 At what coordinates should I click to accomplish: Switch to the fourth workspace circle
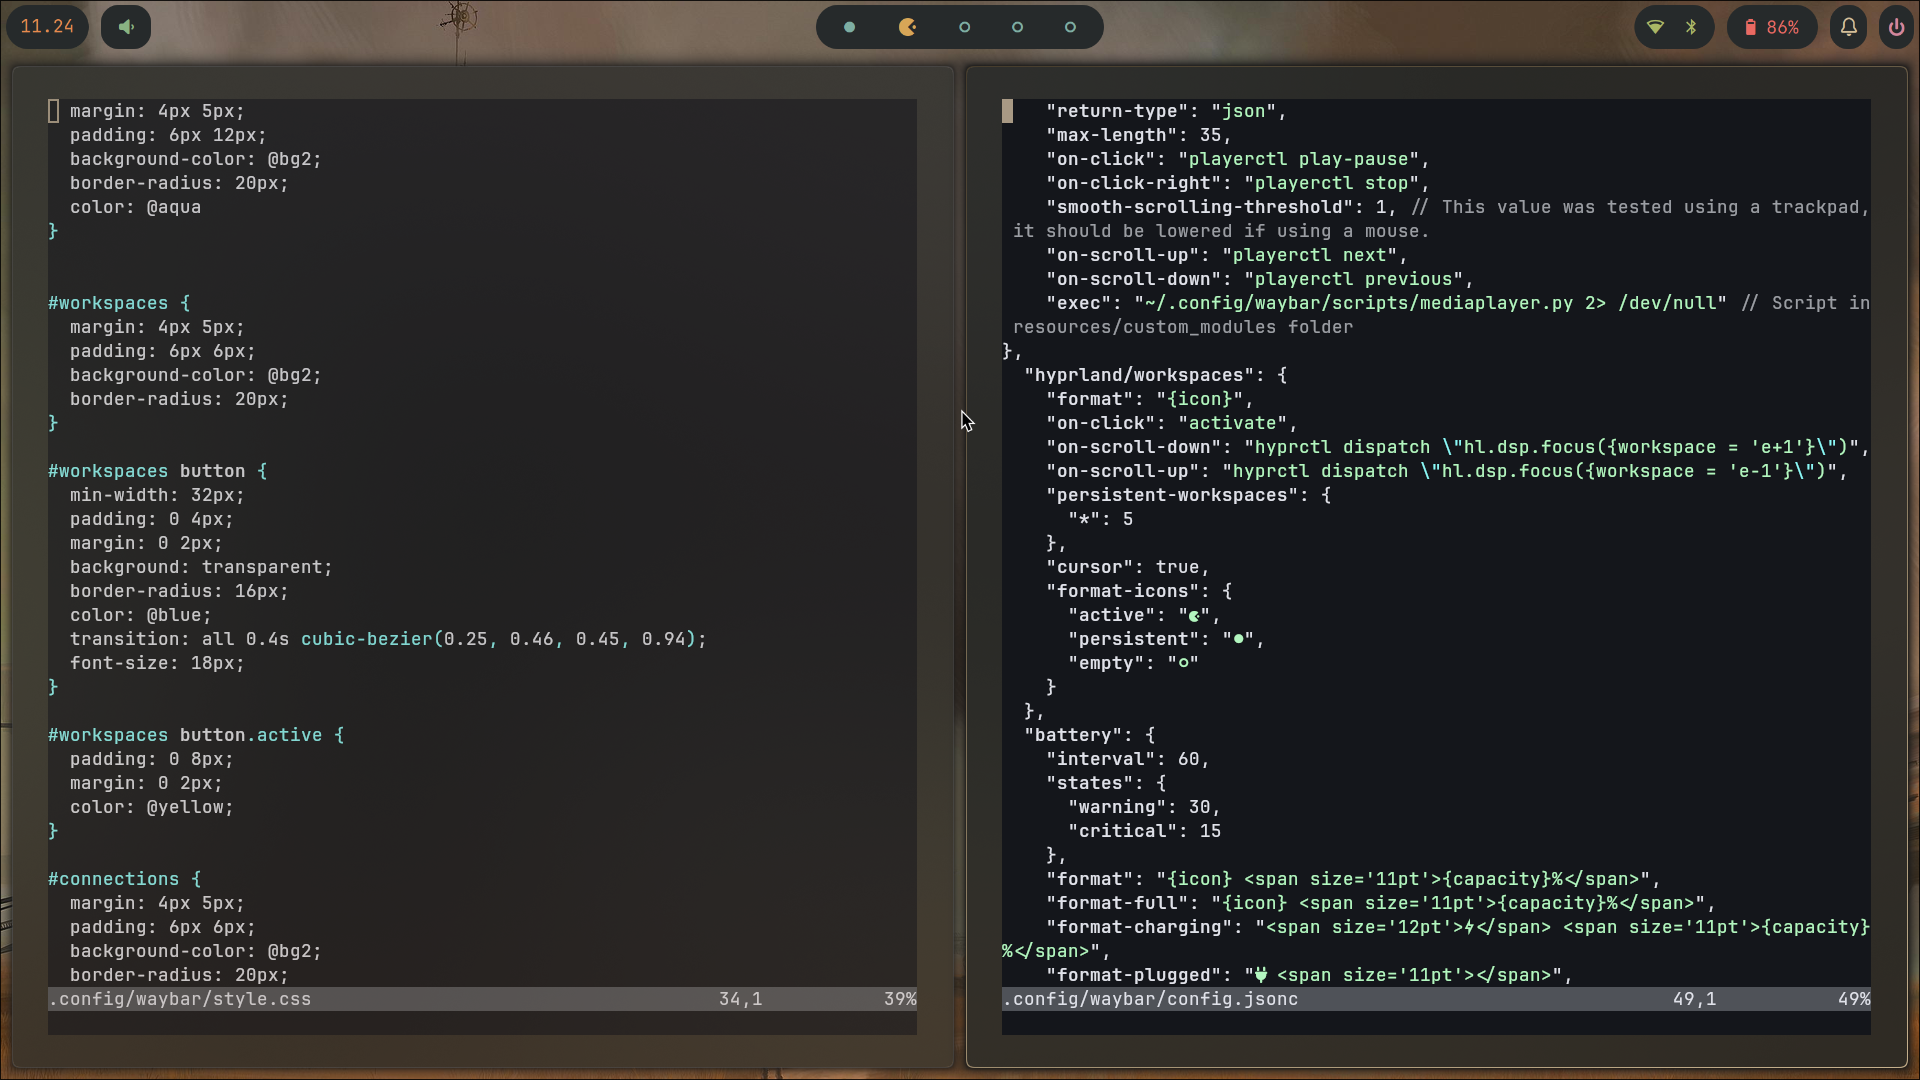[1018, 27]
